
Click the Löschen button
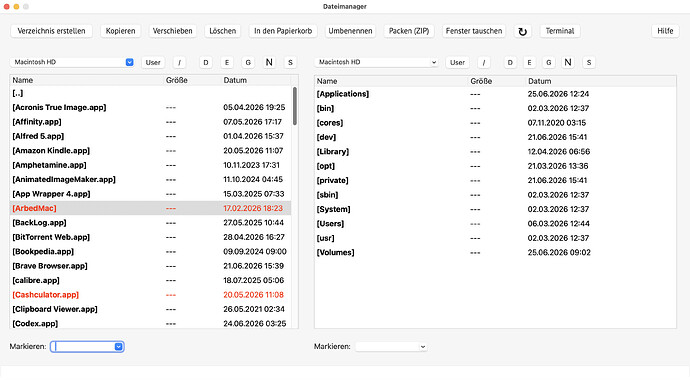point(223,31)
